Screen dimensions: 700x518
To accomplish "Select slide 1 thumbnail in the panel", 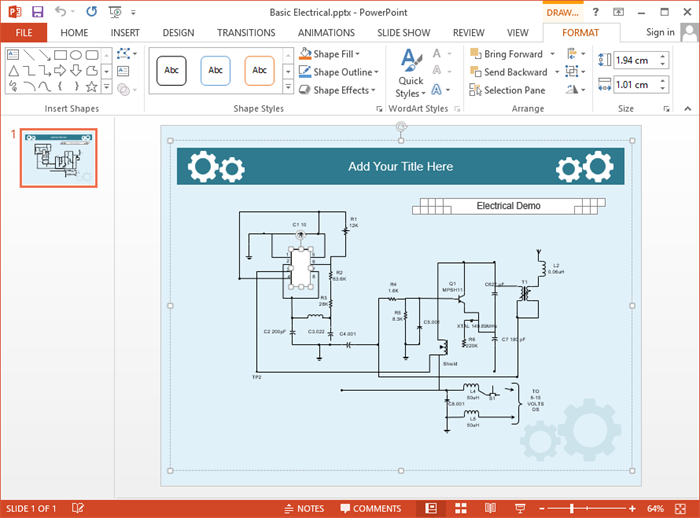I will click(x=59, y=158).
